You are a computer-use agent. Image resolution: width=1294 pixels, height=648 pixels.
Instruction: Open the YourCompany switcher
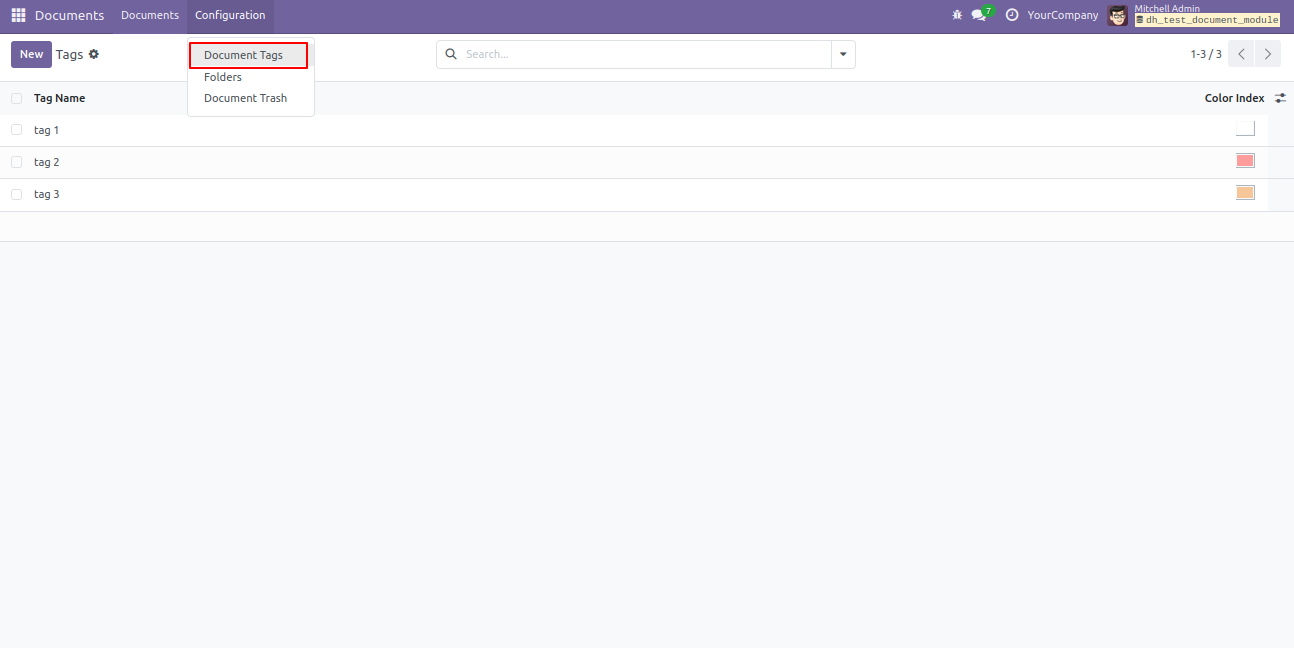tap(1062, 15)
